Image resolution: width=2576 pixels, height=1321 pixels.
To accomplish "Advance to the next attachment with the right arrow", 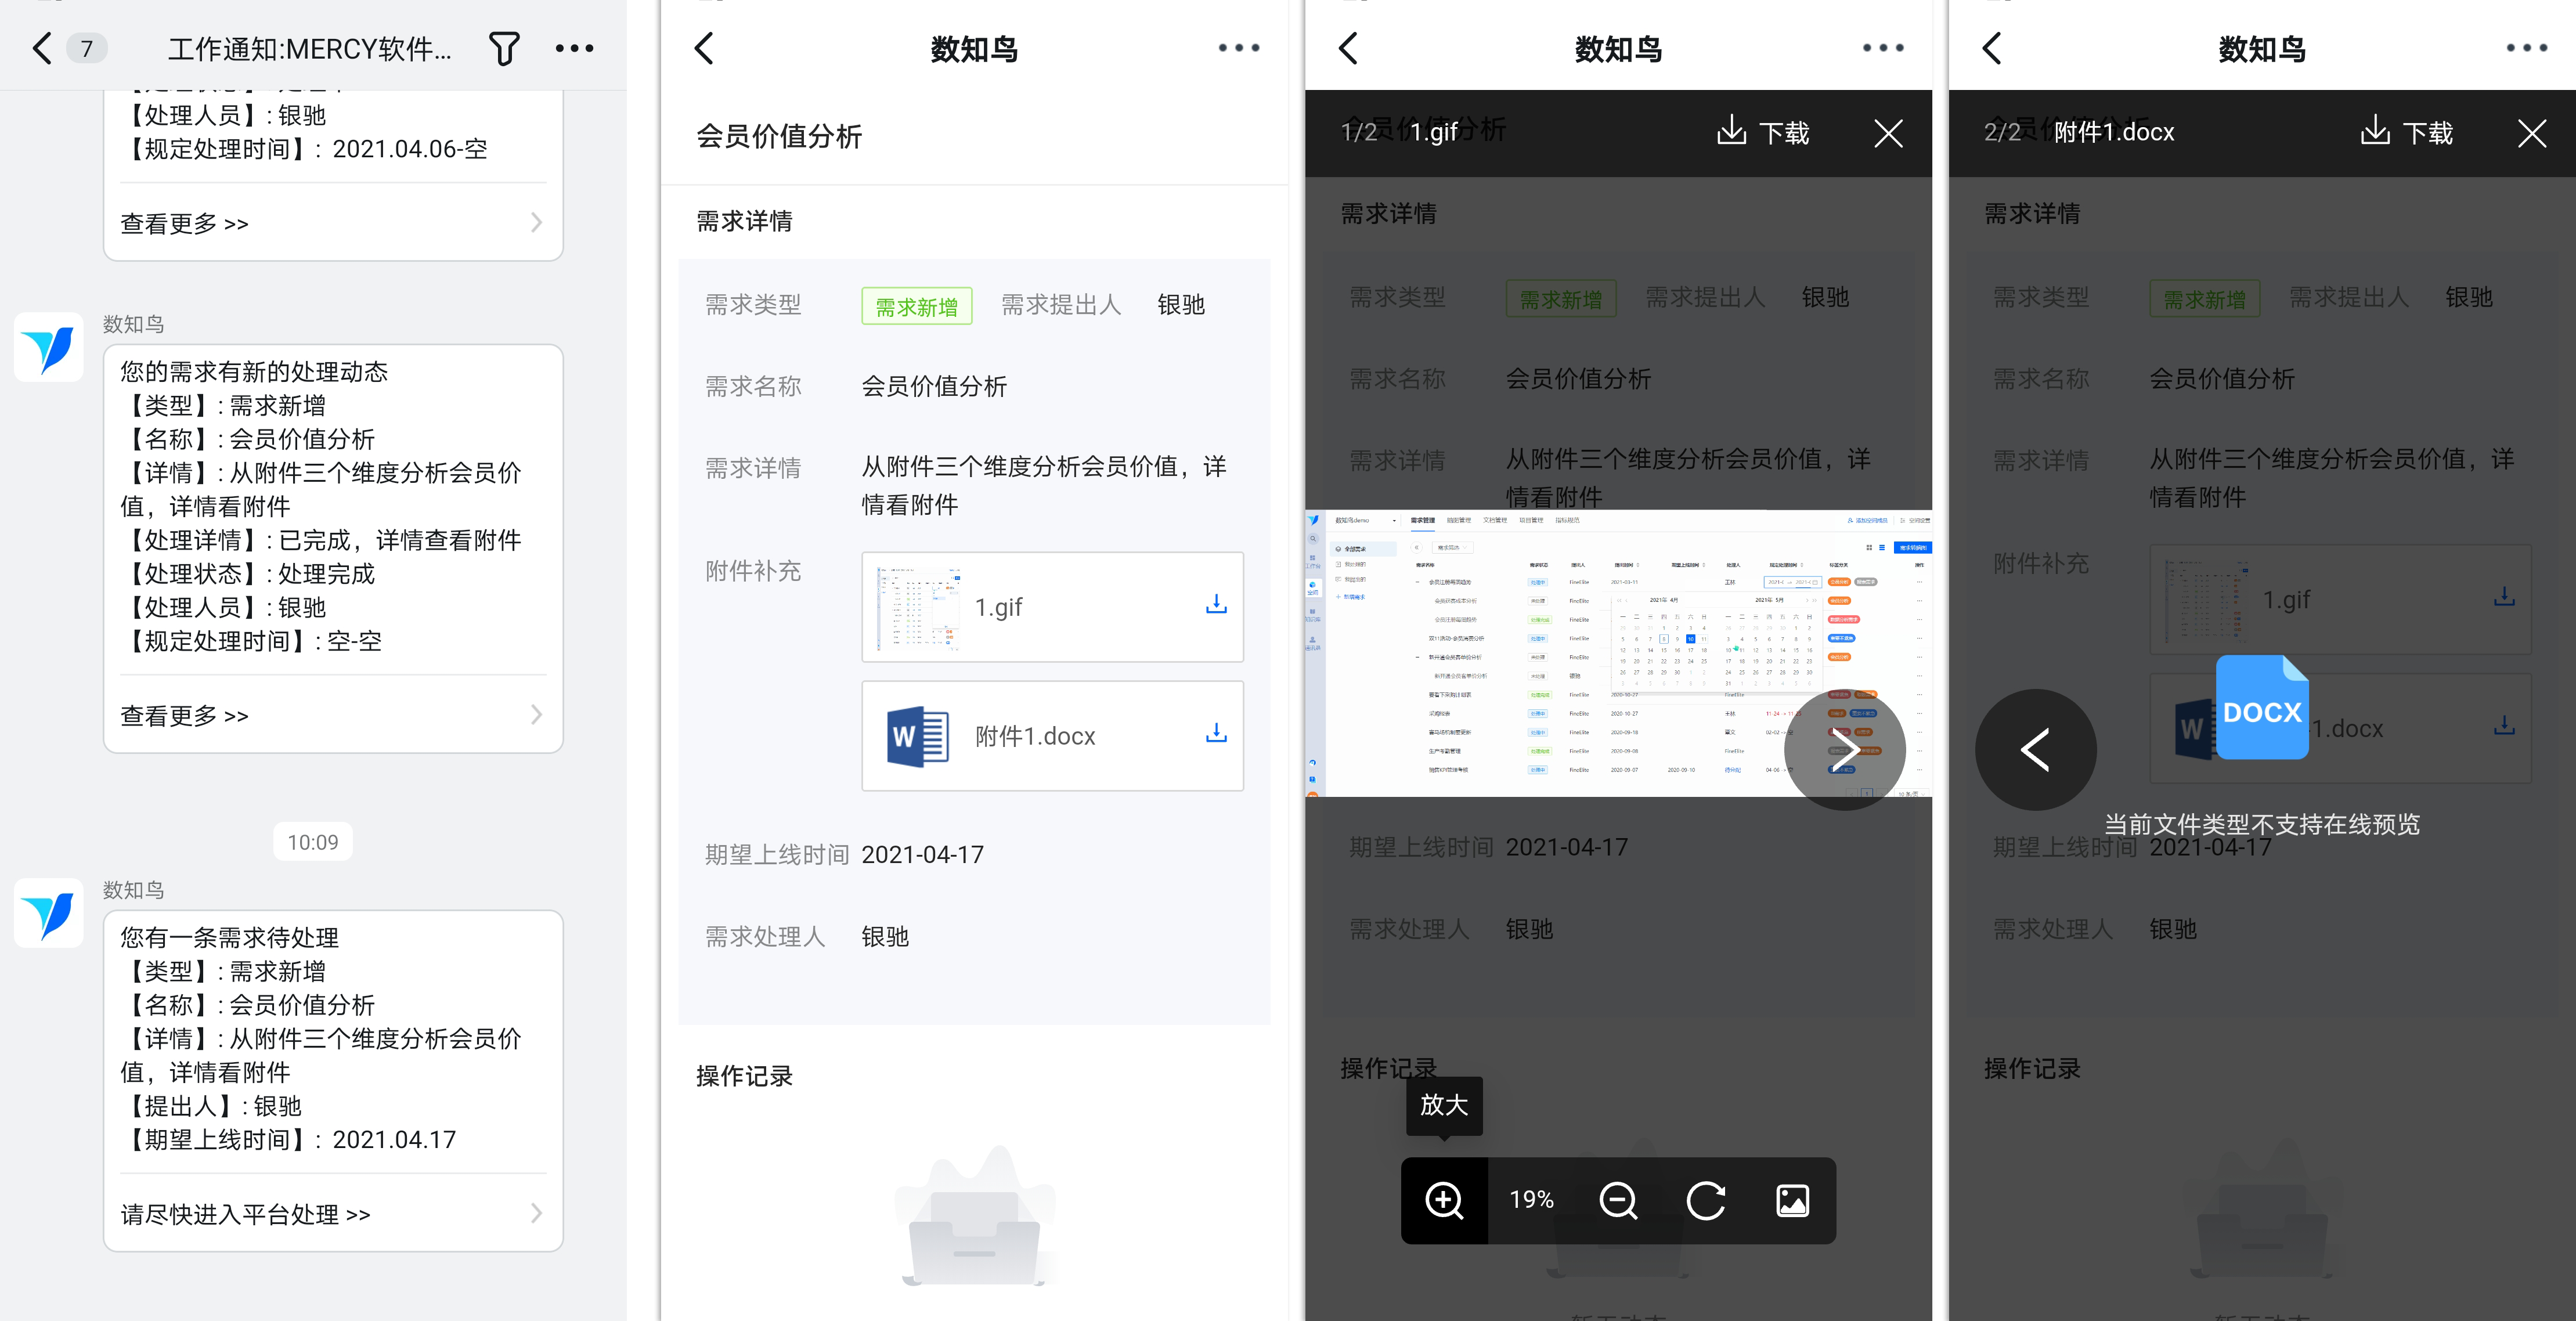I will point(1845,750).
